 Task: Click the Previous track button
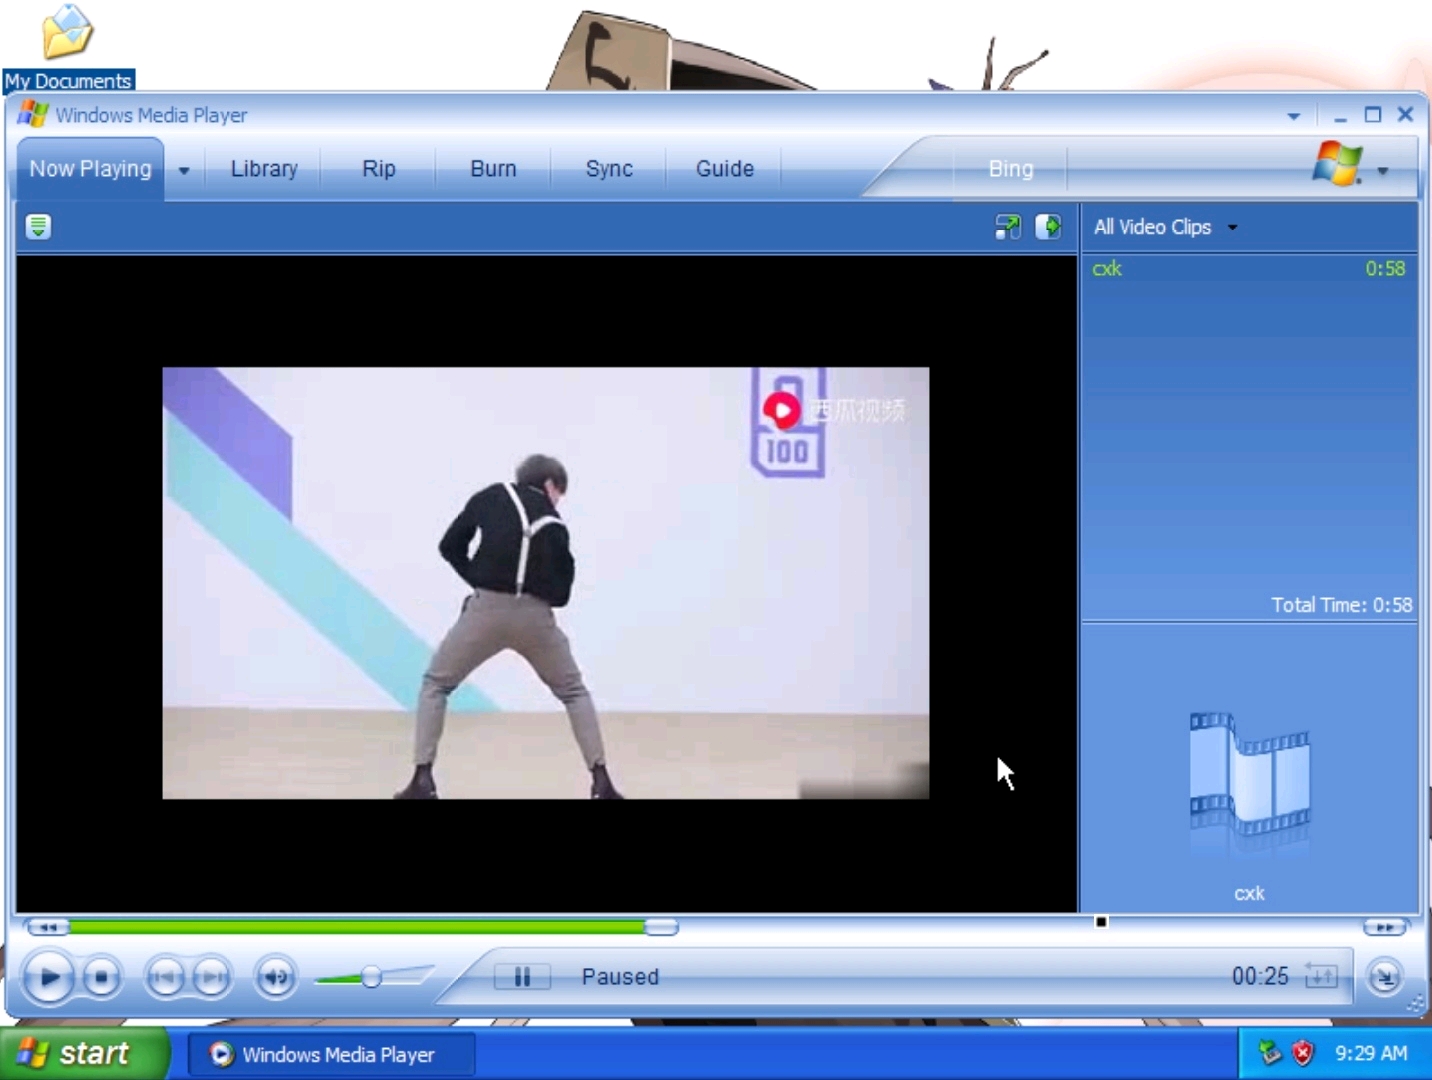[166, 976]
